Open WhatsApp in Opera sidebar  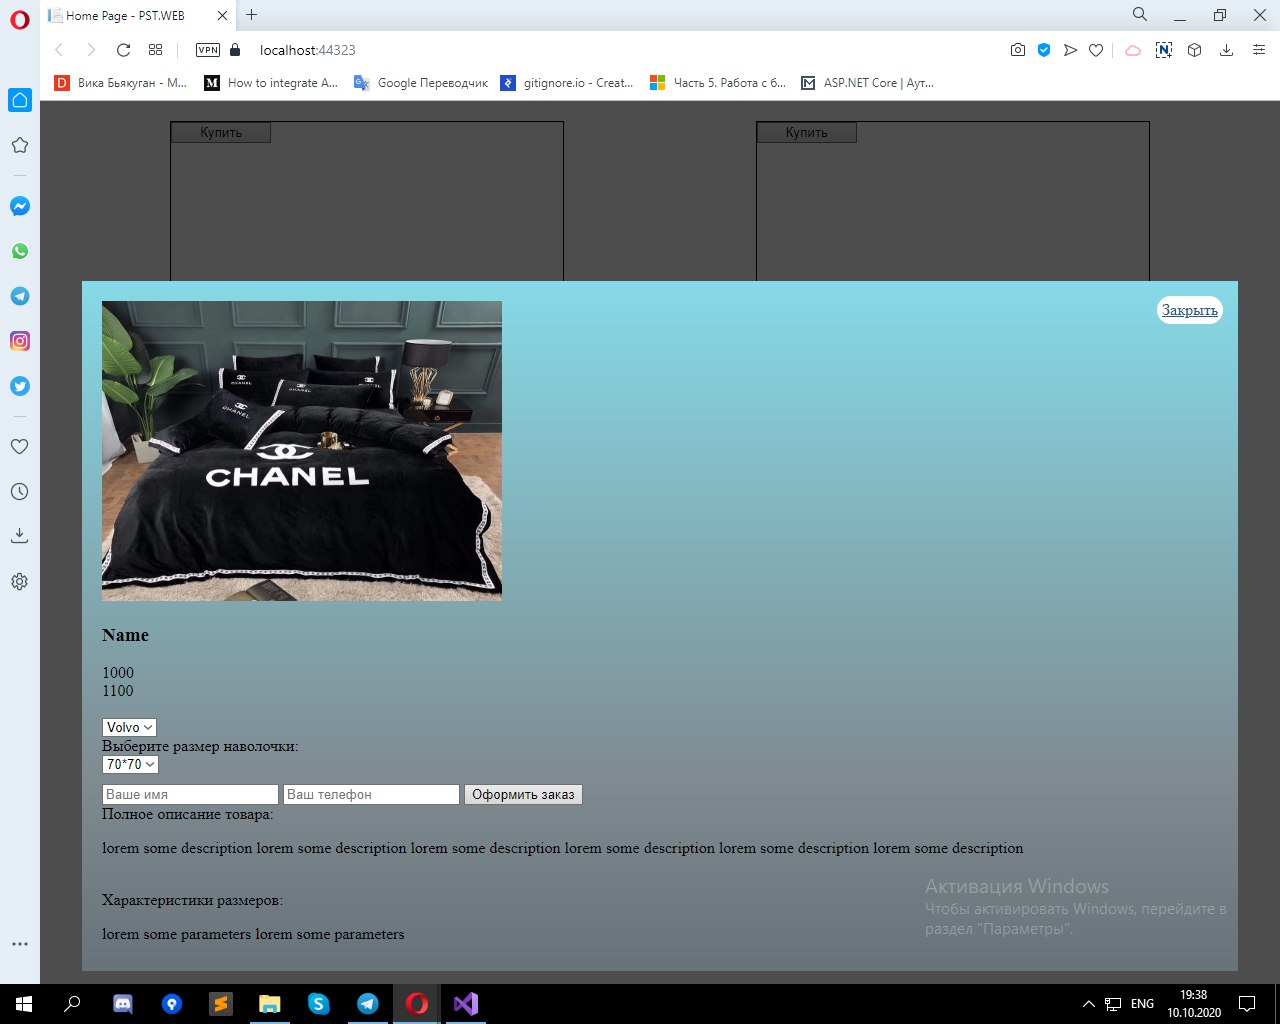click(20, 251)
